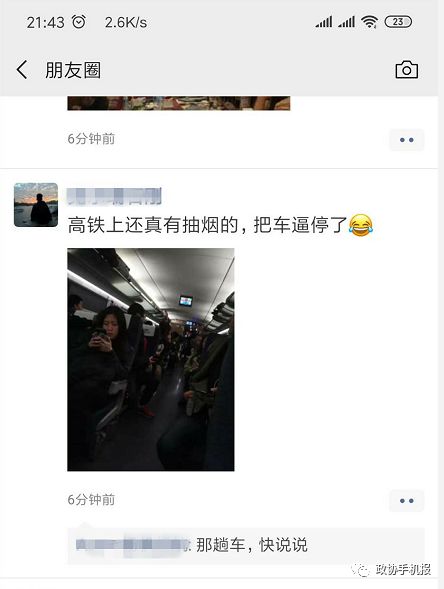Tap the blurred commenter name in comment
Image resolution: width=444 pixels, height=589 pixels.
(x=132, y=545)
